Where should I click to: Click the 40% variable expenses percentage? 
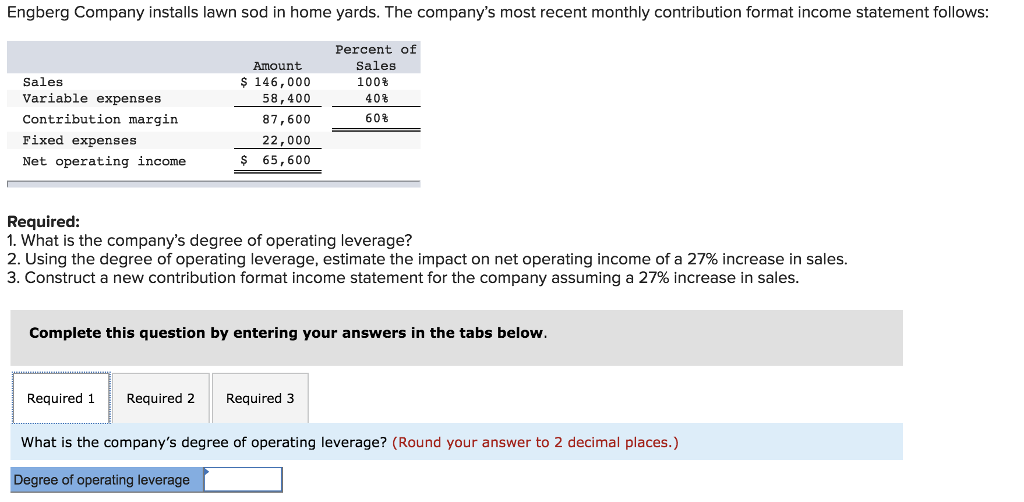(376, 99)
